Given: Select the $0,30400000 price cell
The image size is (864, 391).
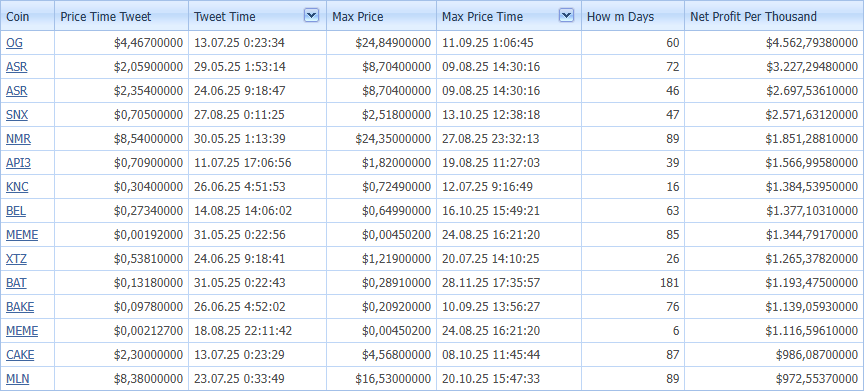Looking at the screenshot, I should pyautogui.click(x=121, y=187).
